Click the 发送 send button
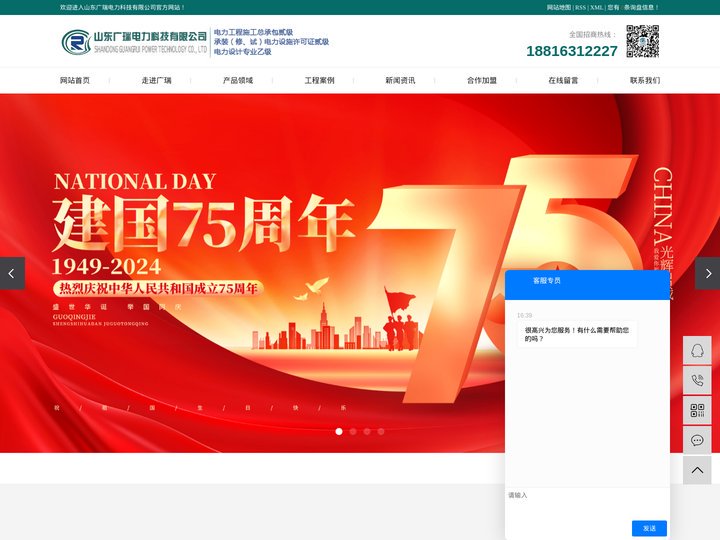This screenshot has height=540, width=720. point(649,528)
